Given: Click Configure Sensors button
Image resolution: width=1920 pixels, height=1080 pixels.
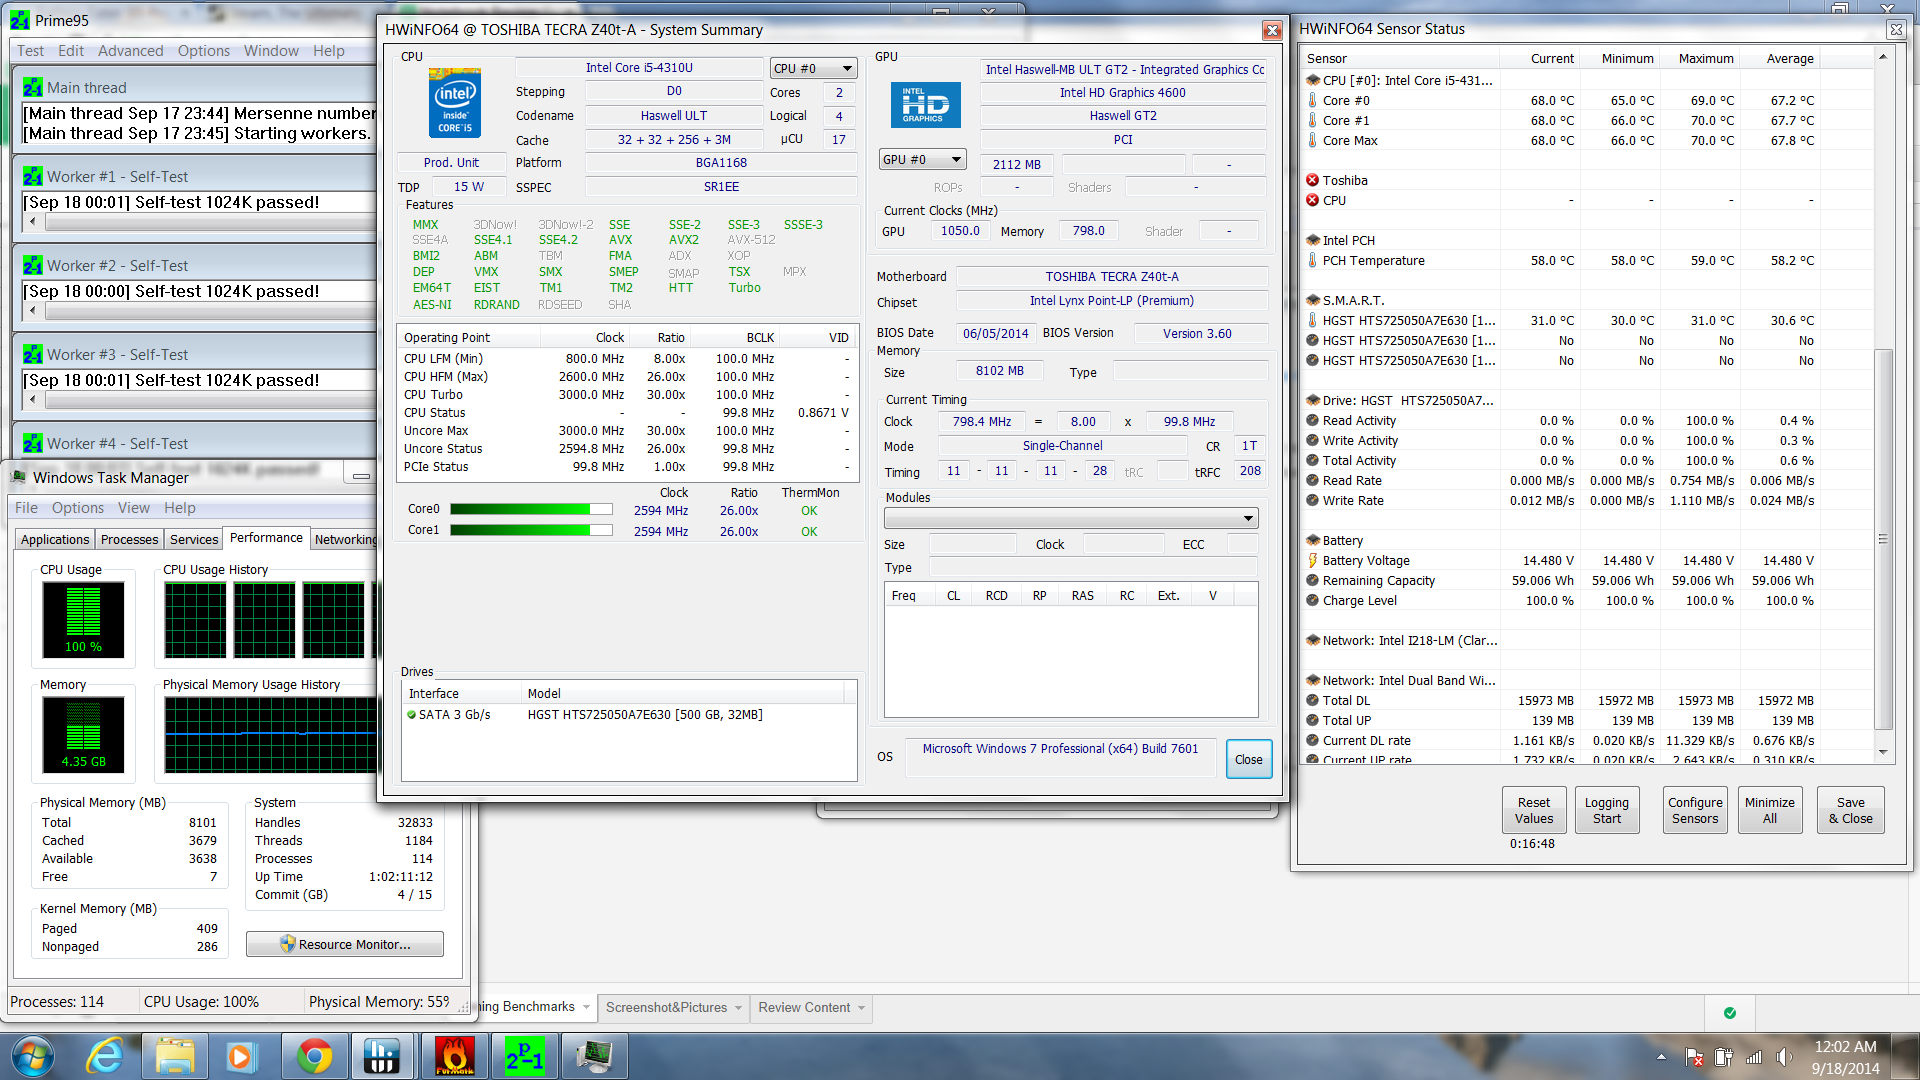Looking at the screenshot, I should [x=1695, y=810].
